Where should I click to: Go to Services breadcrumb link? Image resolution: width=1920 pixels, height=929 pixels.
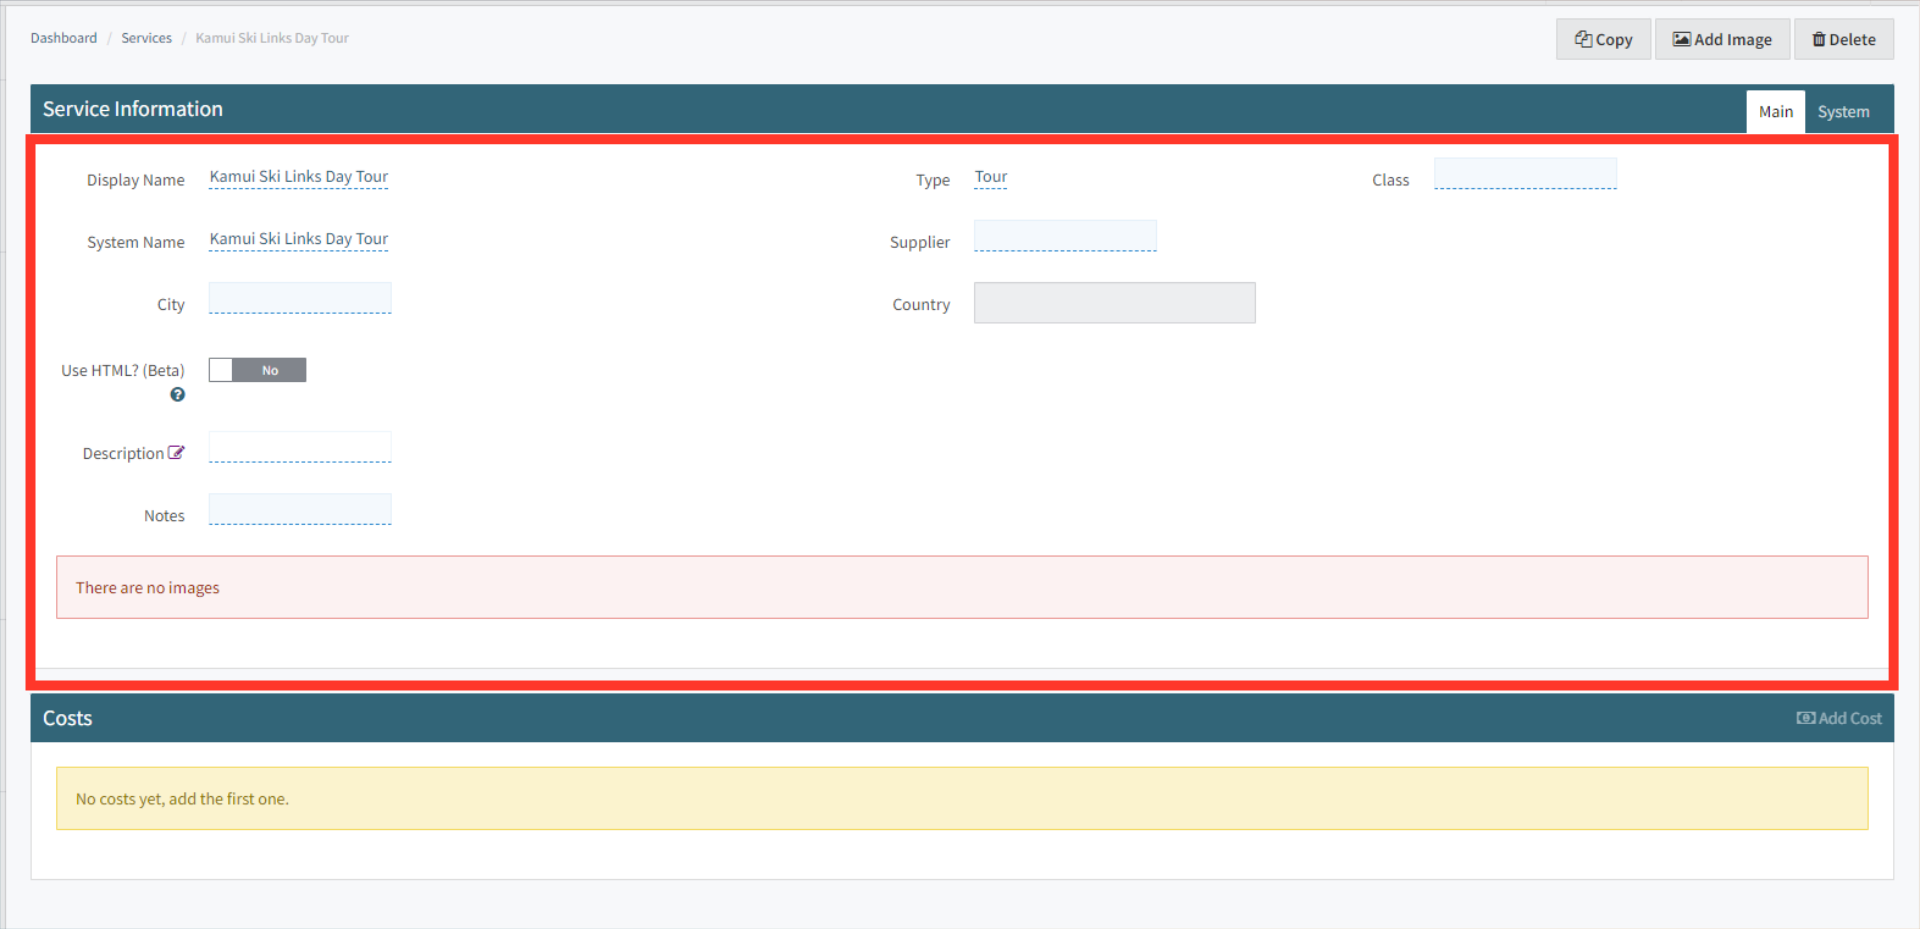coord(146,38)
